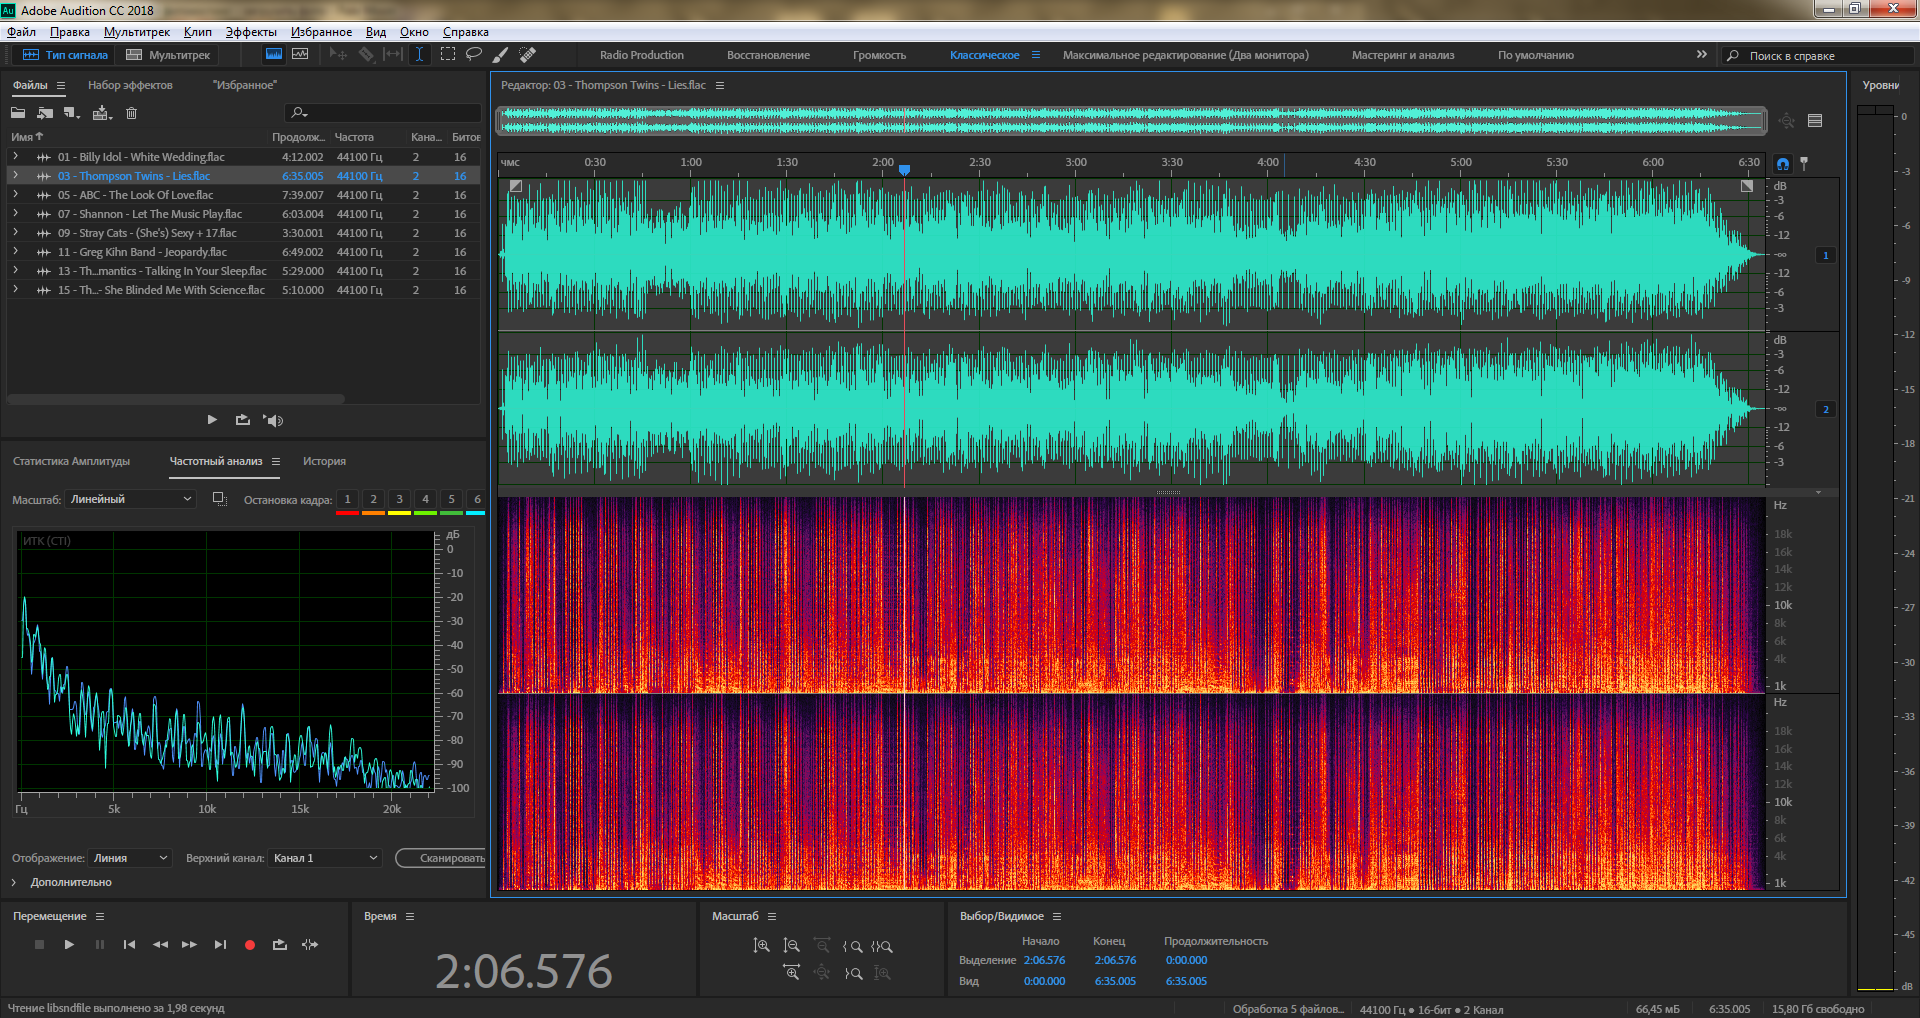Move playhead to next marker
Viewport: 1920px width, 1018px height.
220,944
